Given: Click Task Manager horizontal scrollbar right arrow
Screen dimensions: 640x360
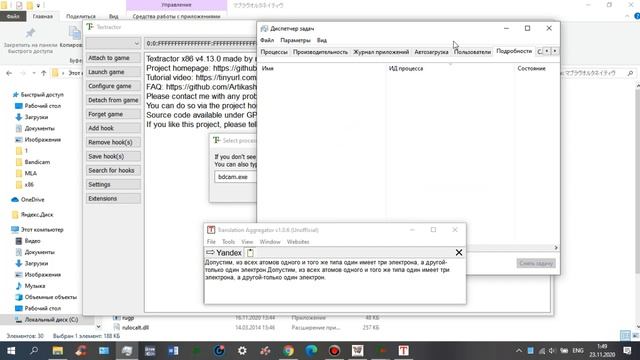Looking at the screenshot, I should click(556, 248).
